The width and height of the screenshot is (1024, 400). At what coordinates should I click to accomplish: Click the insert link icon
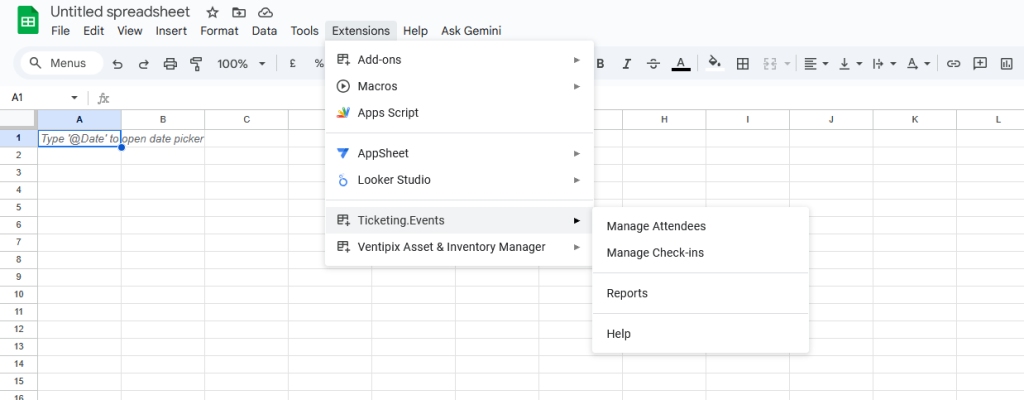(953, 64)
